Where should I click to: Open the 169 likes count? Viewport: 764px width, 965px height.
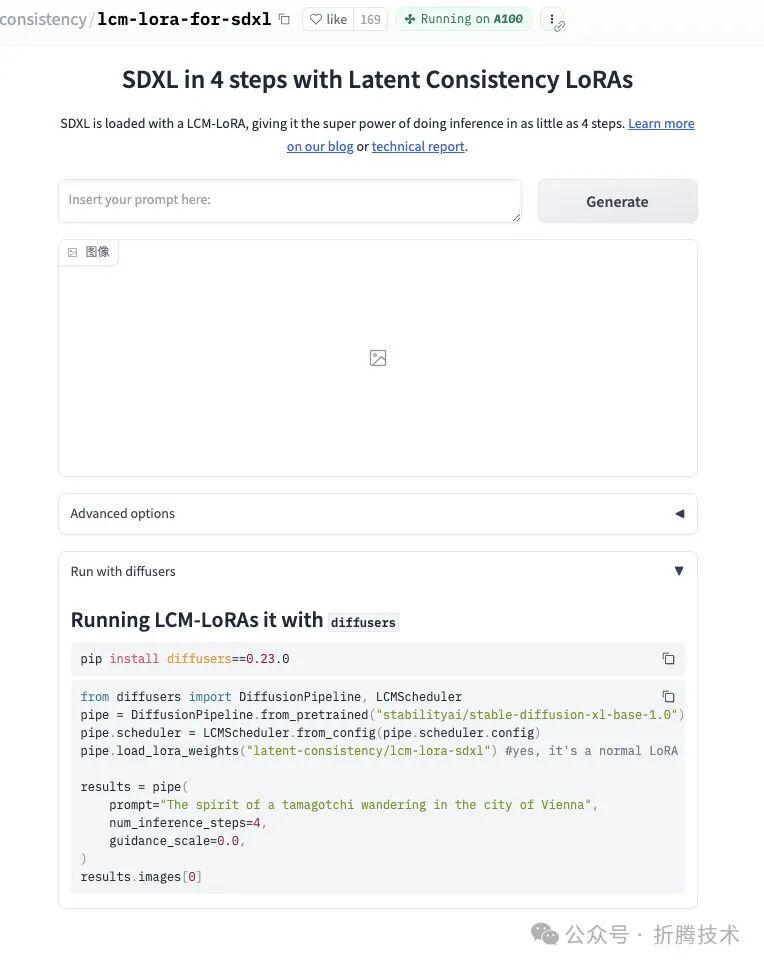click(370, 19)
